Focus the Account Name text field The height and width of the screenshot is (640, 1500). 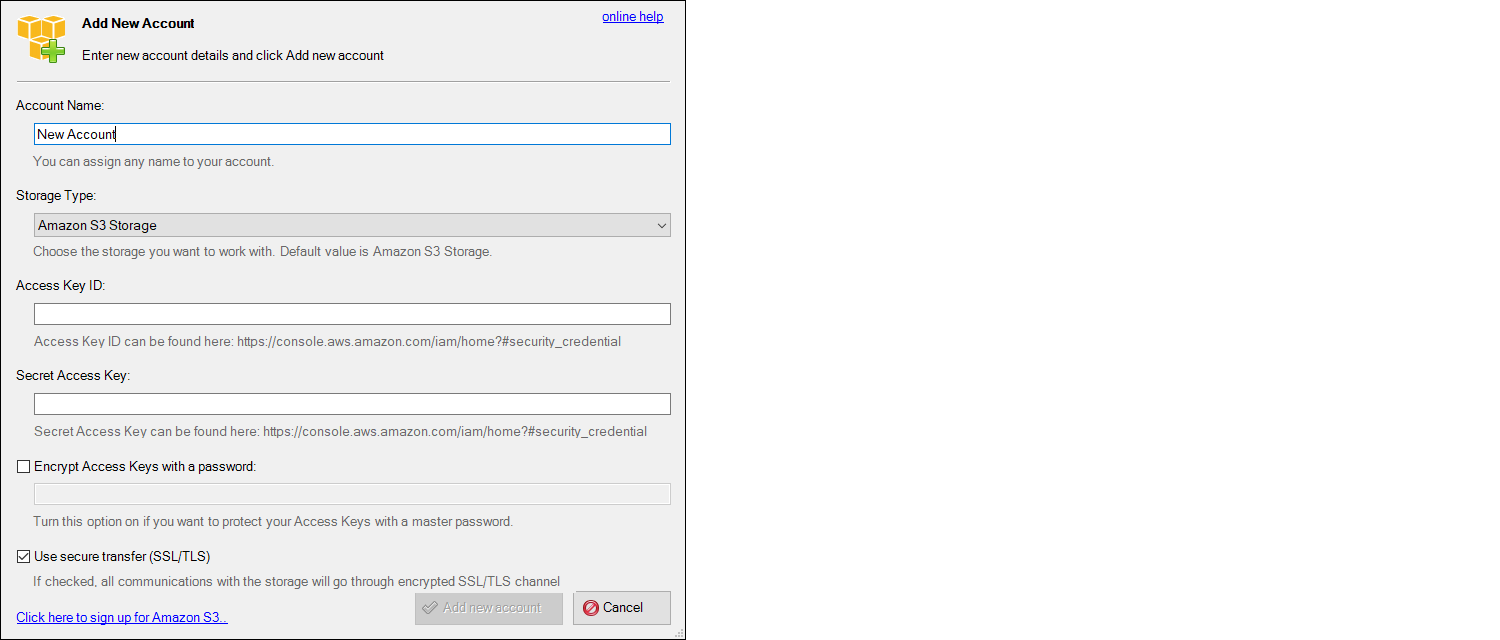point(352,134)
